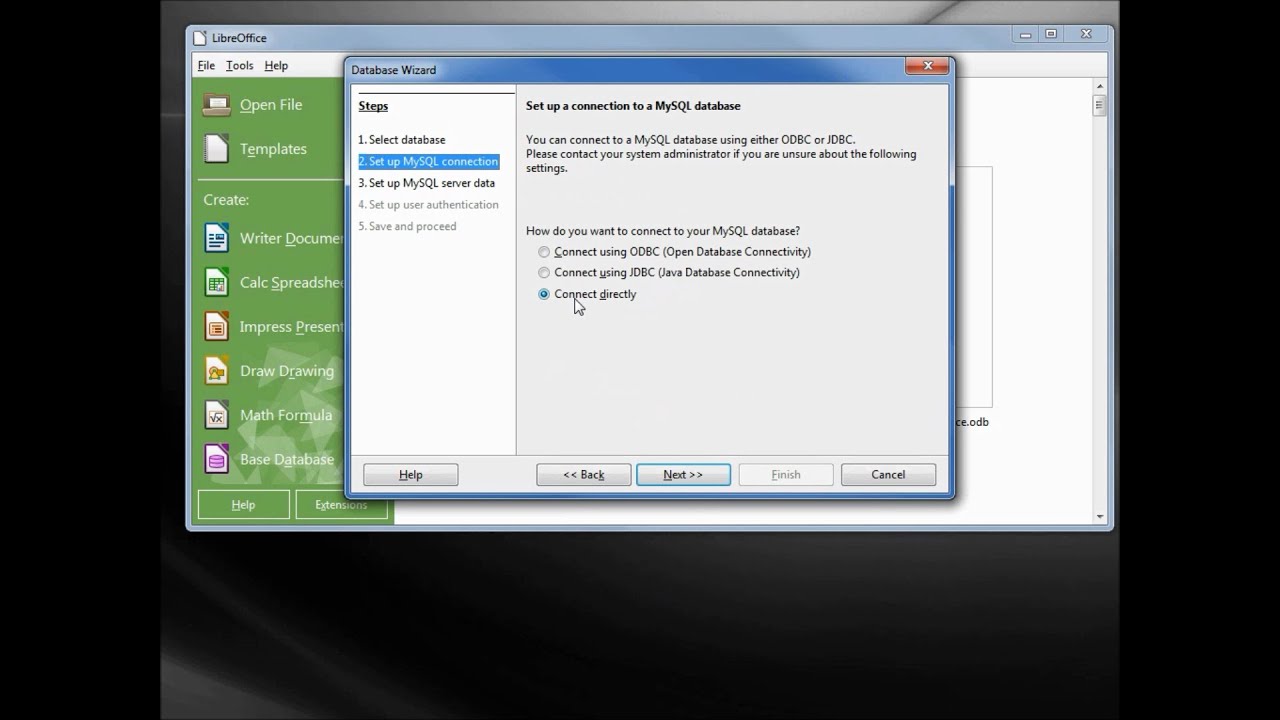Click the LibreOffice title bar document icon
Viewport: 1280px width, 720px height.
(x=200, y=38)
